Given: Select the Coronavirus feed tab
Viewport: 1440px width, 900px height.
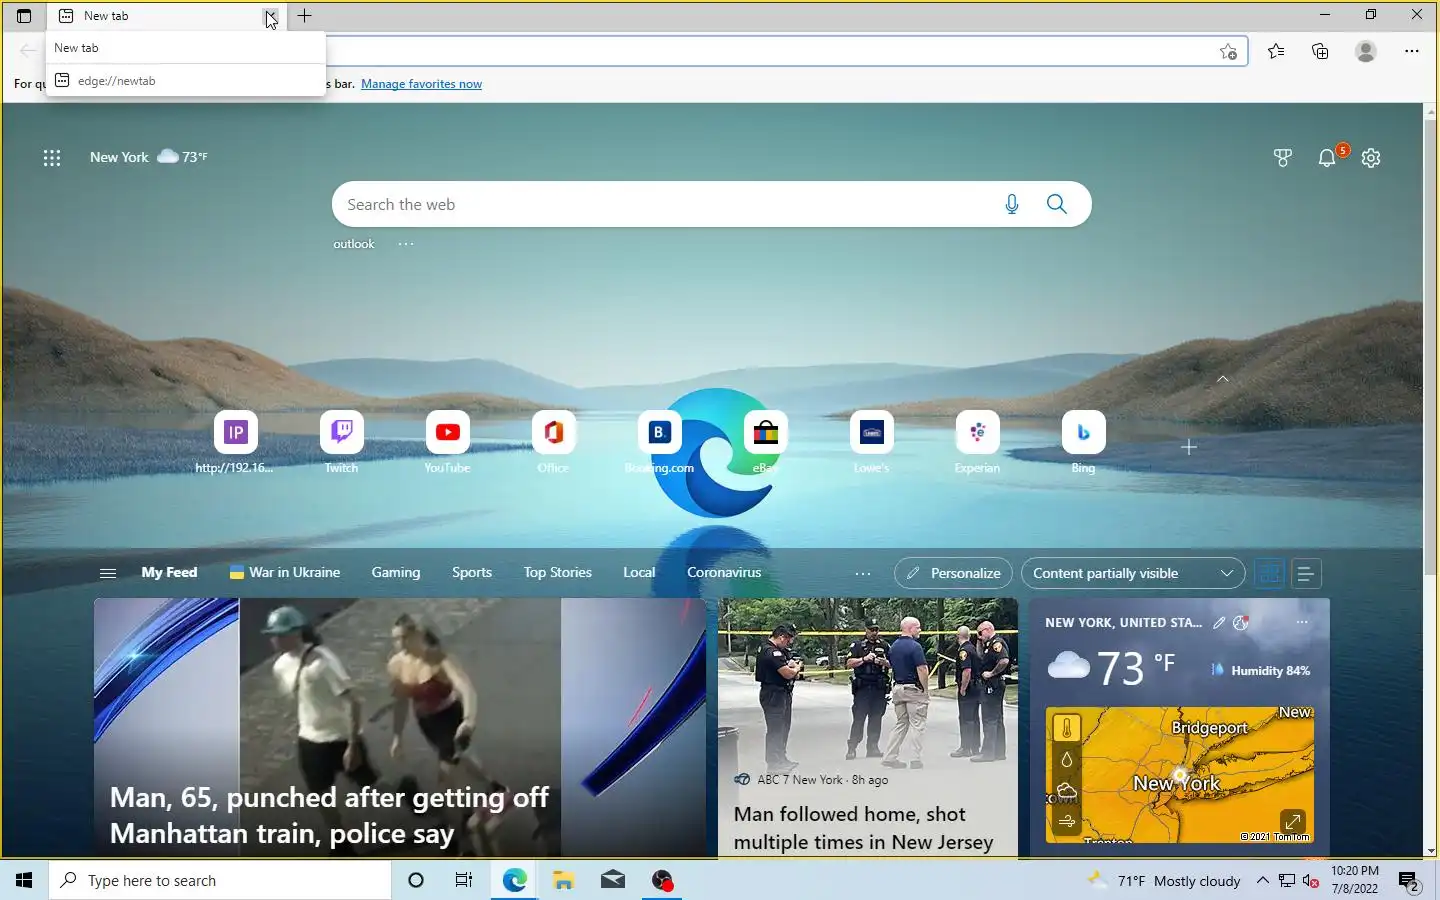Looking at the screenshot, I should (x=724, y=573).
